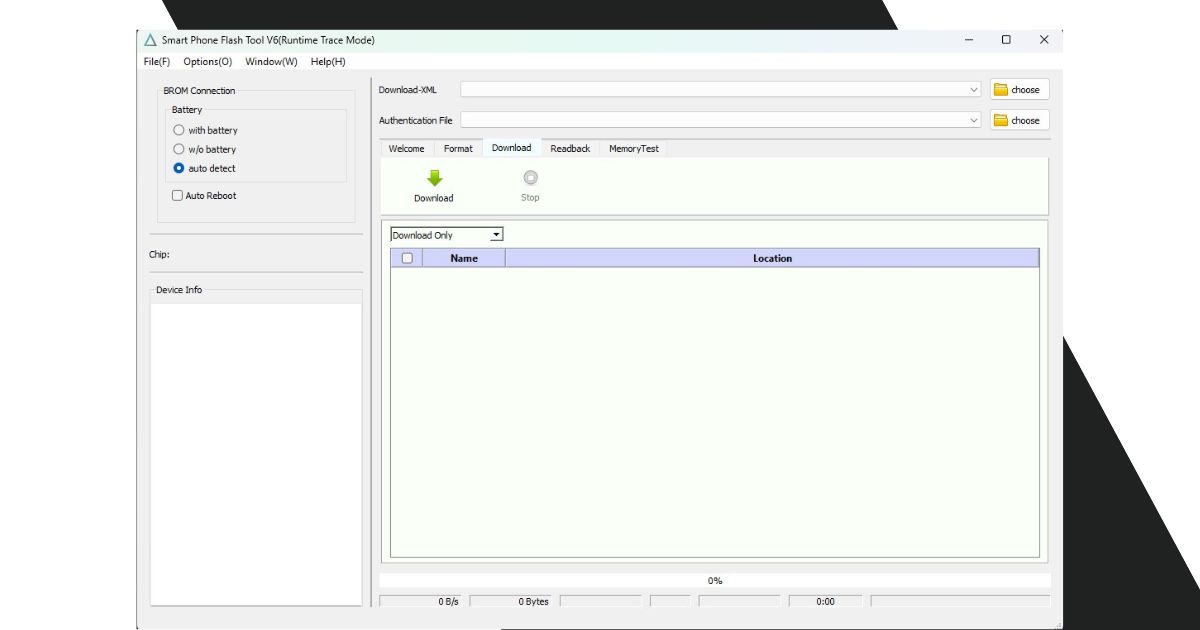Click folder icon beside Download-XML choose

point(1000,90)
